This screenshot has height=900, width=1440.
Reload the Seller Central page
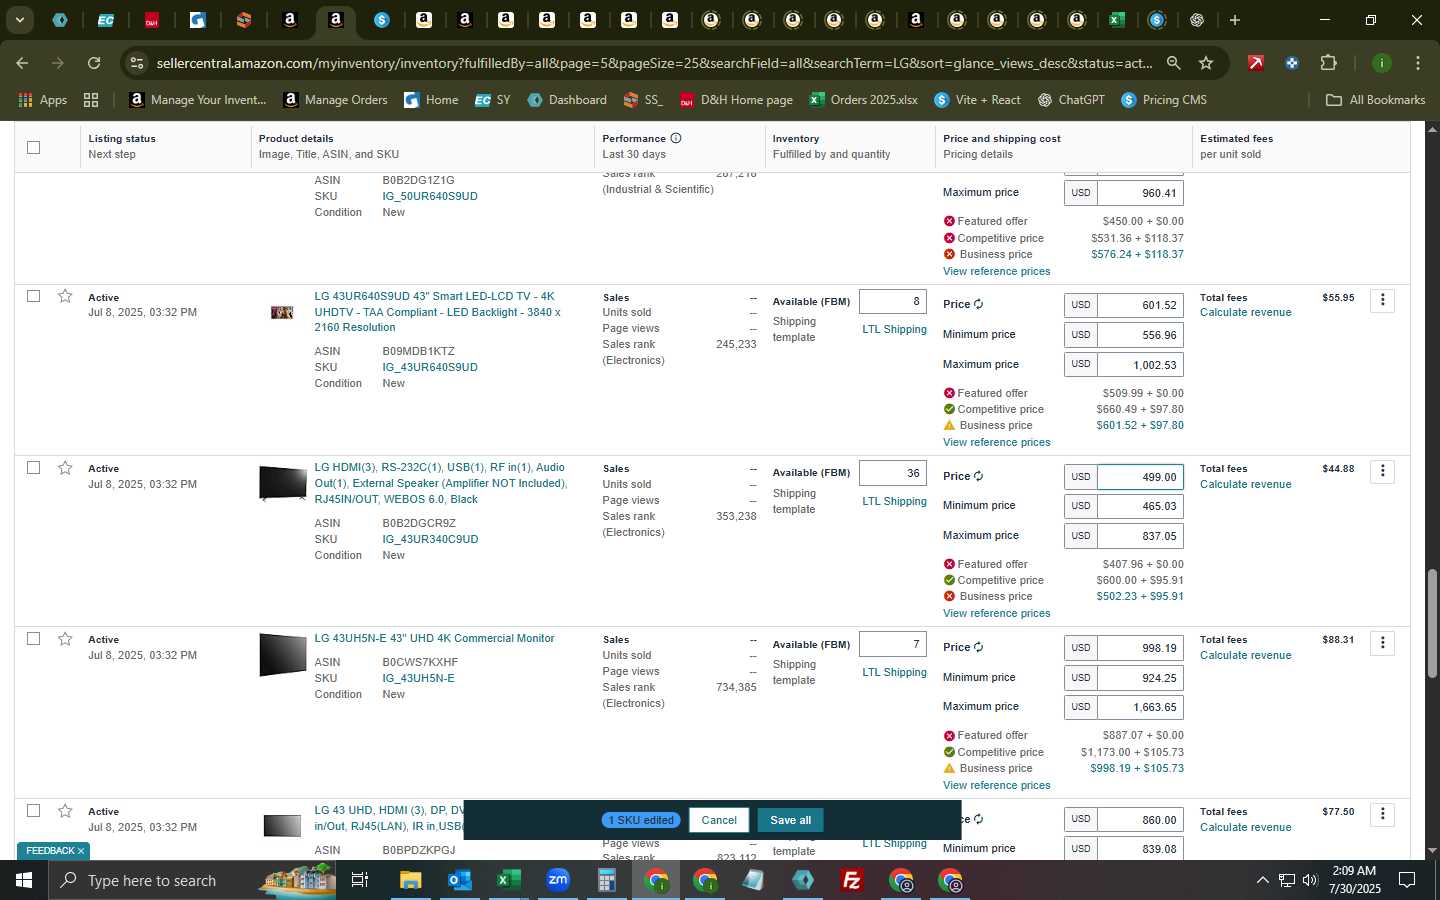coord(94,63)
